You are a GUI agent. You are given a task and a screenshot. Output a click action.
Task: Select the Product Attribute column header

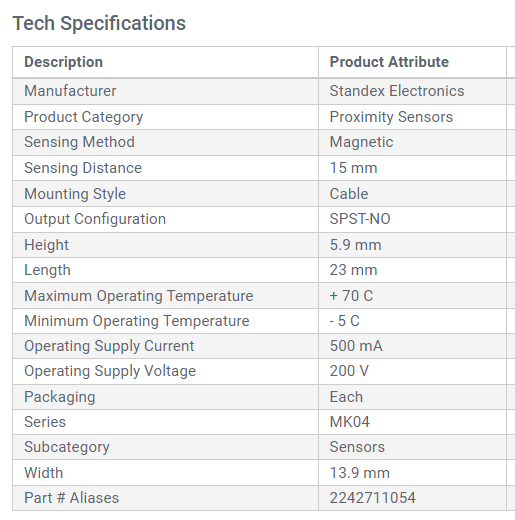[x=389, y=62]
